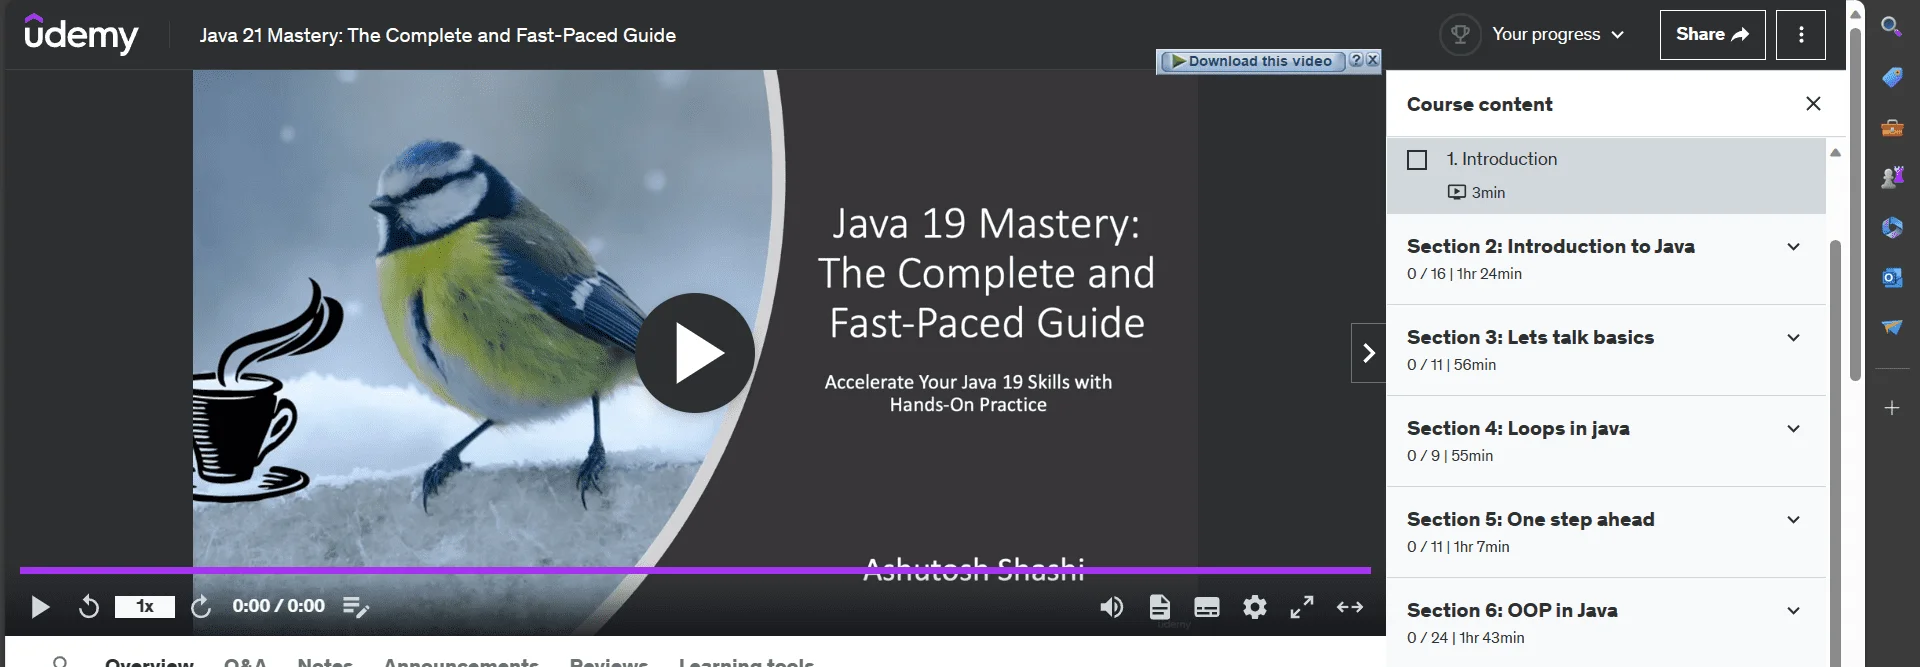Add a note with the note icon
This screenshot has height=667, width=1920.
356,607
